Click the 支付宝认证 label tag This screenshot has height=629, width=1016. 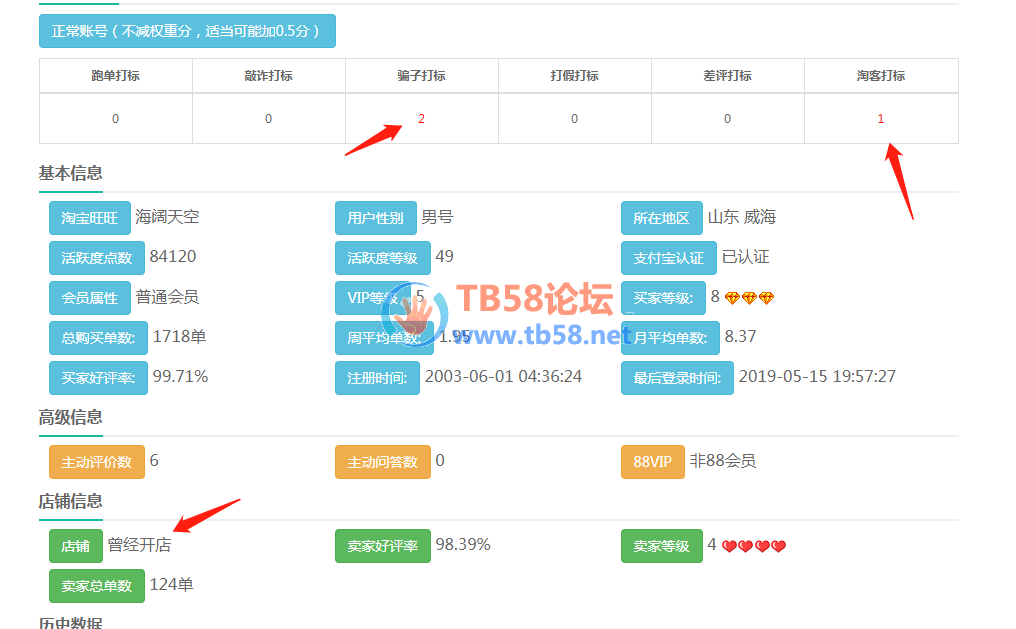coord(668,258)
